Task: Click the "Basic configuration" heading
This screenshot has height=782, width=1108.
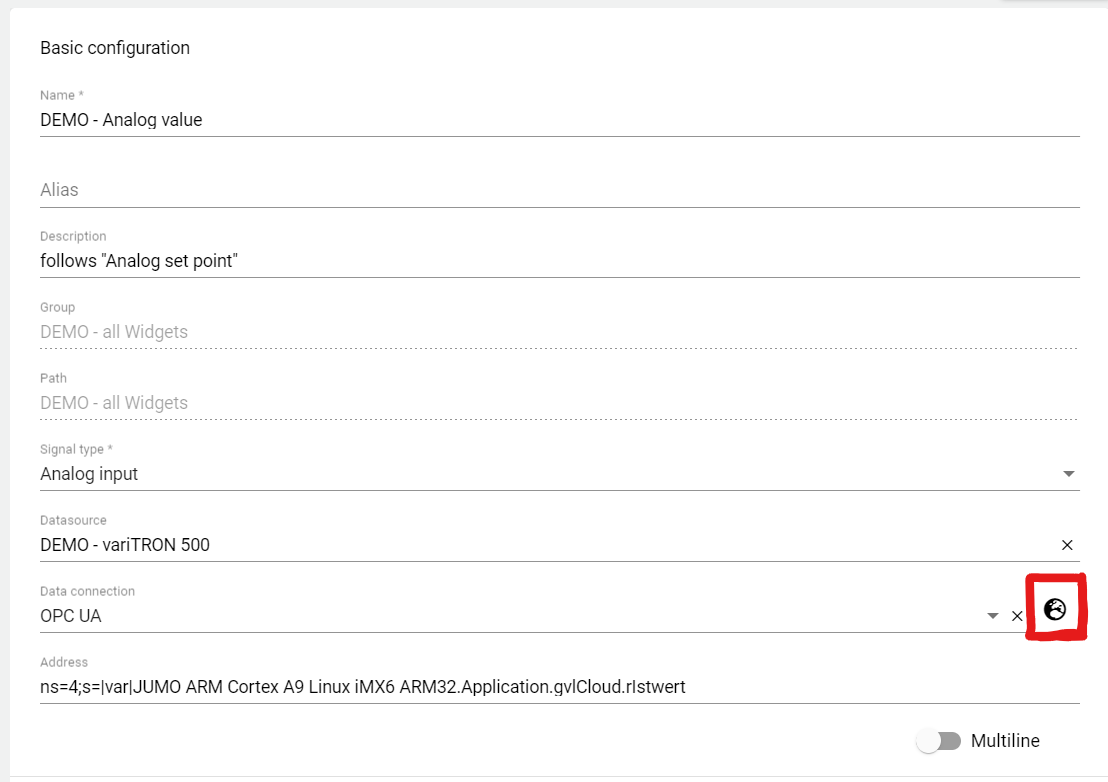Action: [x=115, y=48]
